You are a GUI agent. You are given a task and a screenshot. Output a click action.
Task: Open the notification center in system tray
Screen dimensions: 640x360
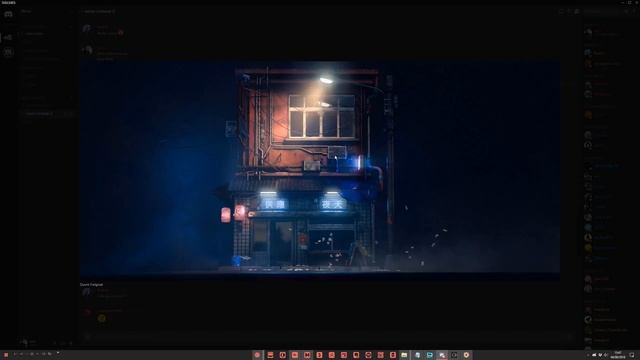coord(632,355)
